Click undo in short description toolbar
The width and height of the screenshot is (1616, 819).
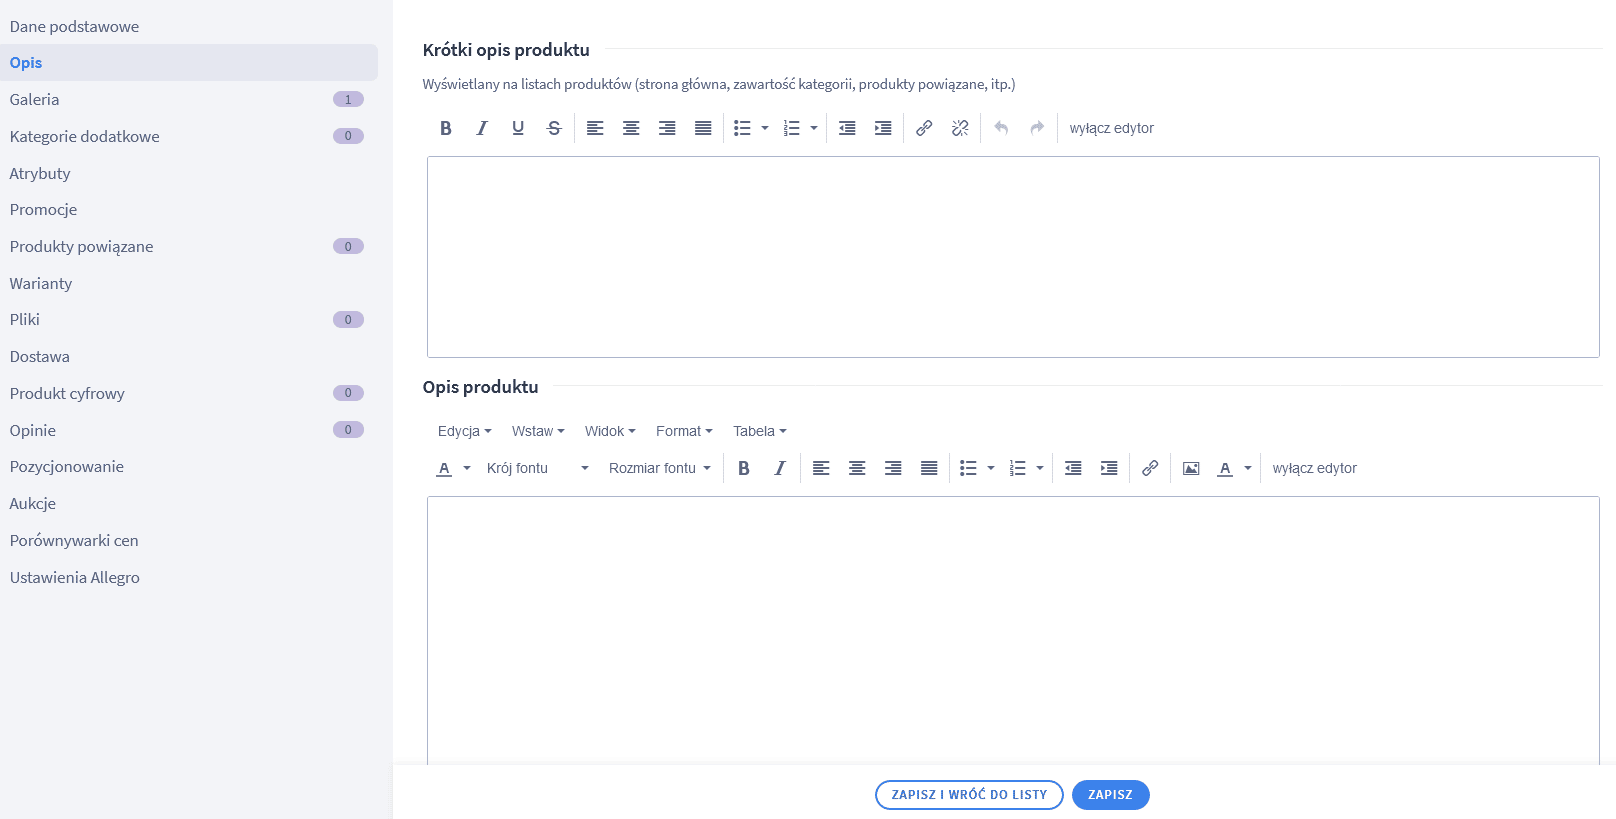tap(1001, 128)
